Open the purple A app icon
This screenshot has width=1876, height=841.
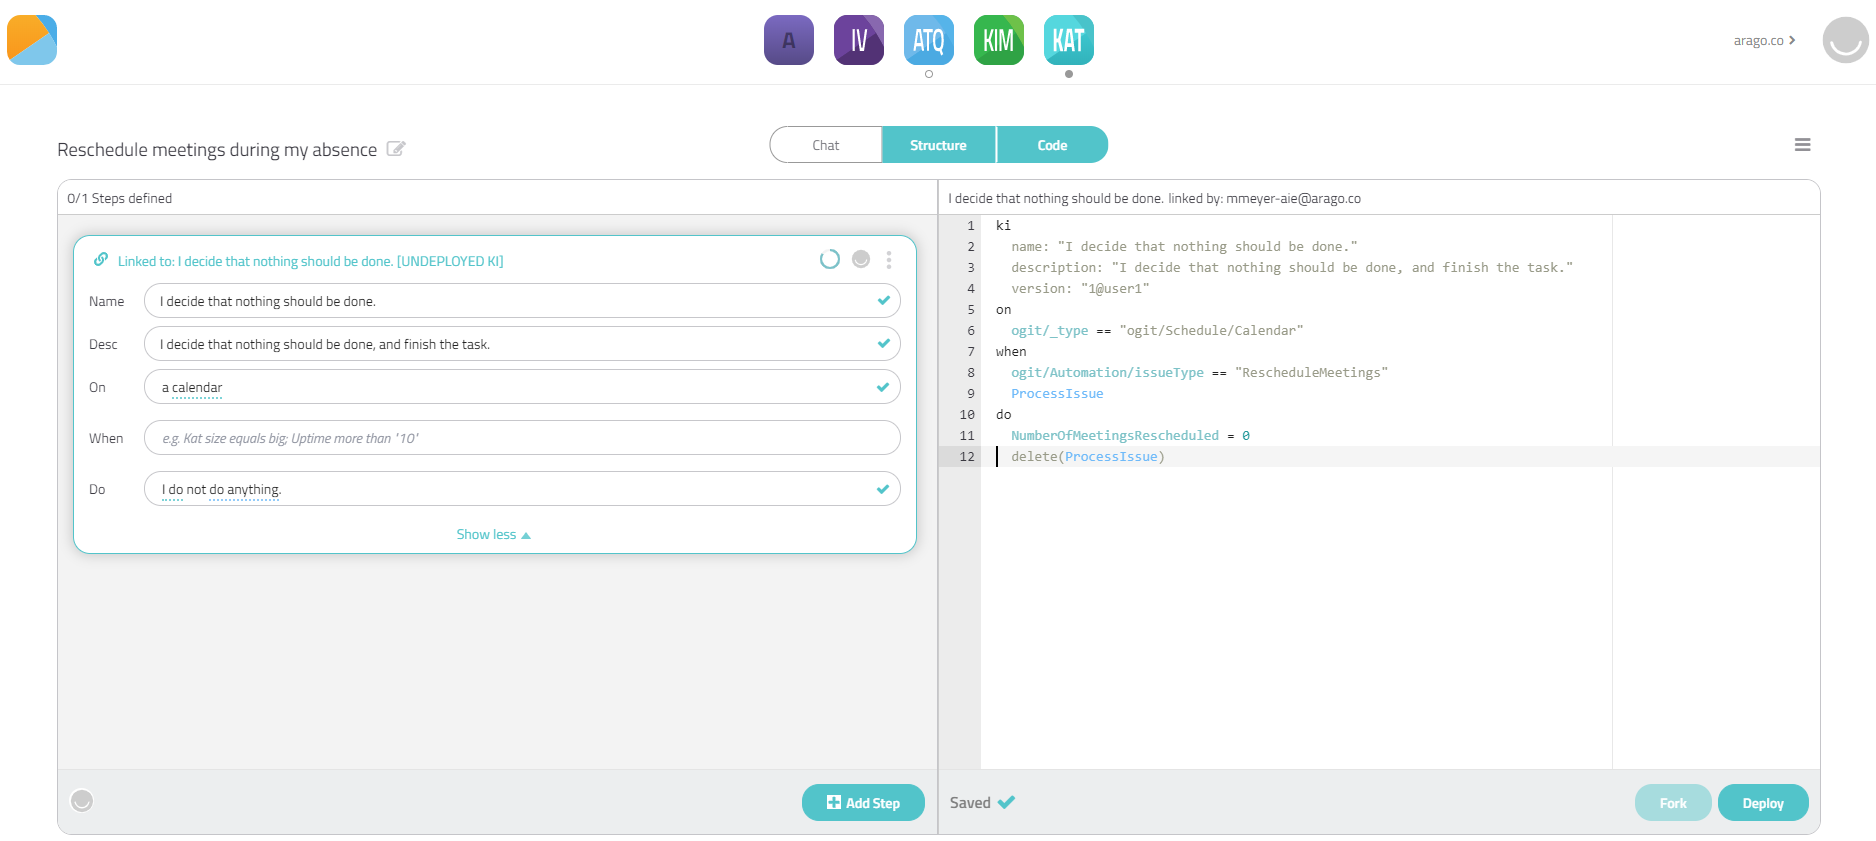(x=789, y=40)
